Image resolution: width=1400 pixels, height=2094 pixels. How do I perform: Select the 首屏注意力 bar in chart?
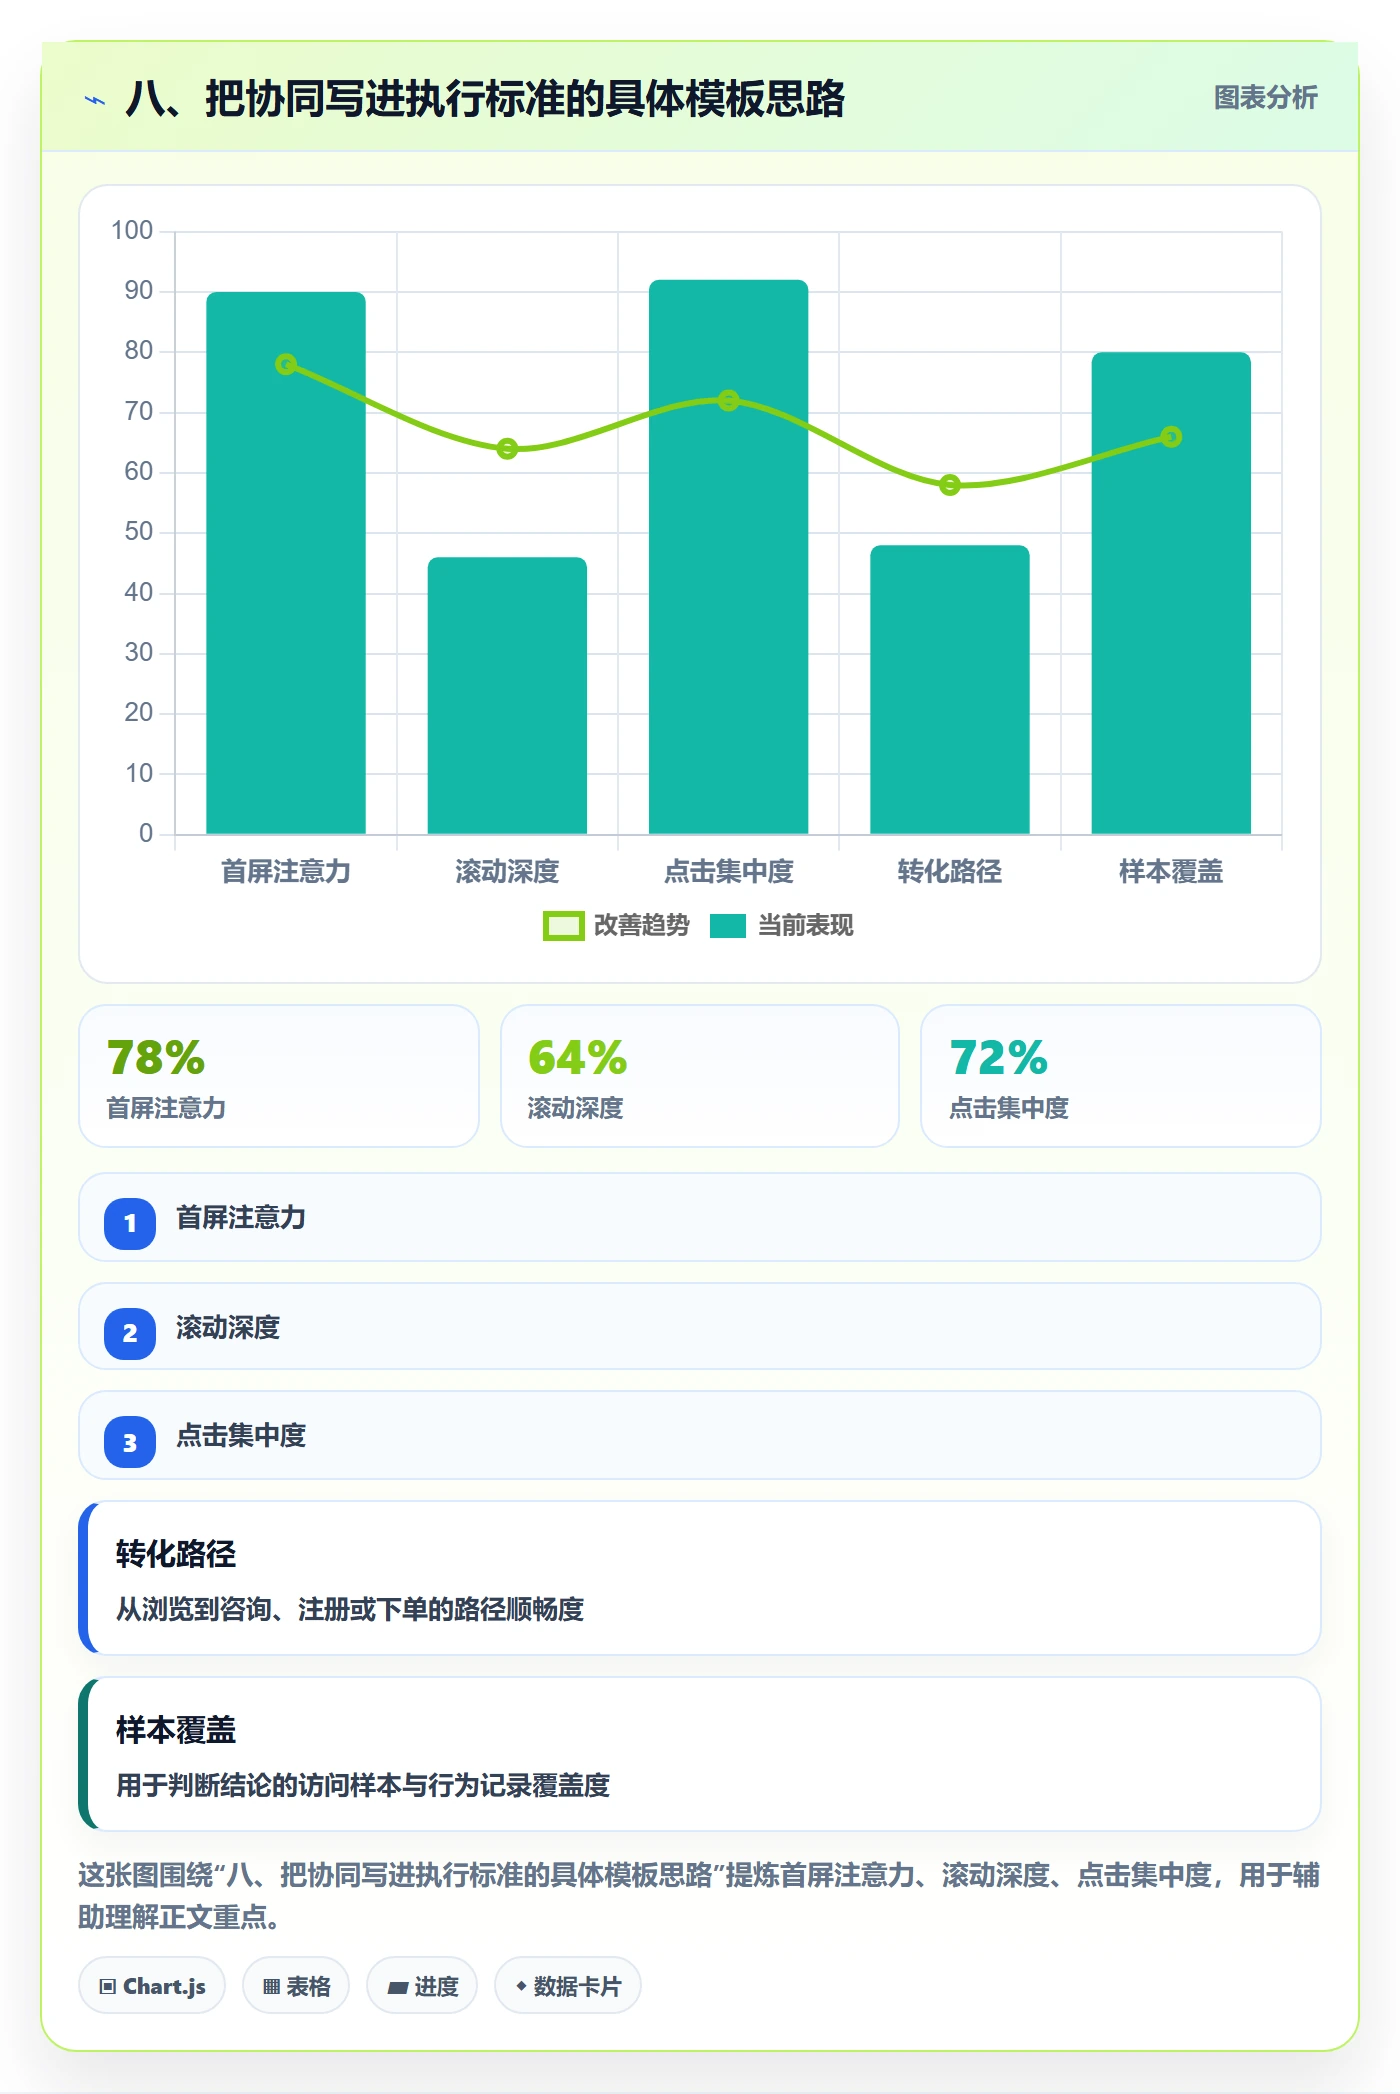pos(286,563)
